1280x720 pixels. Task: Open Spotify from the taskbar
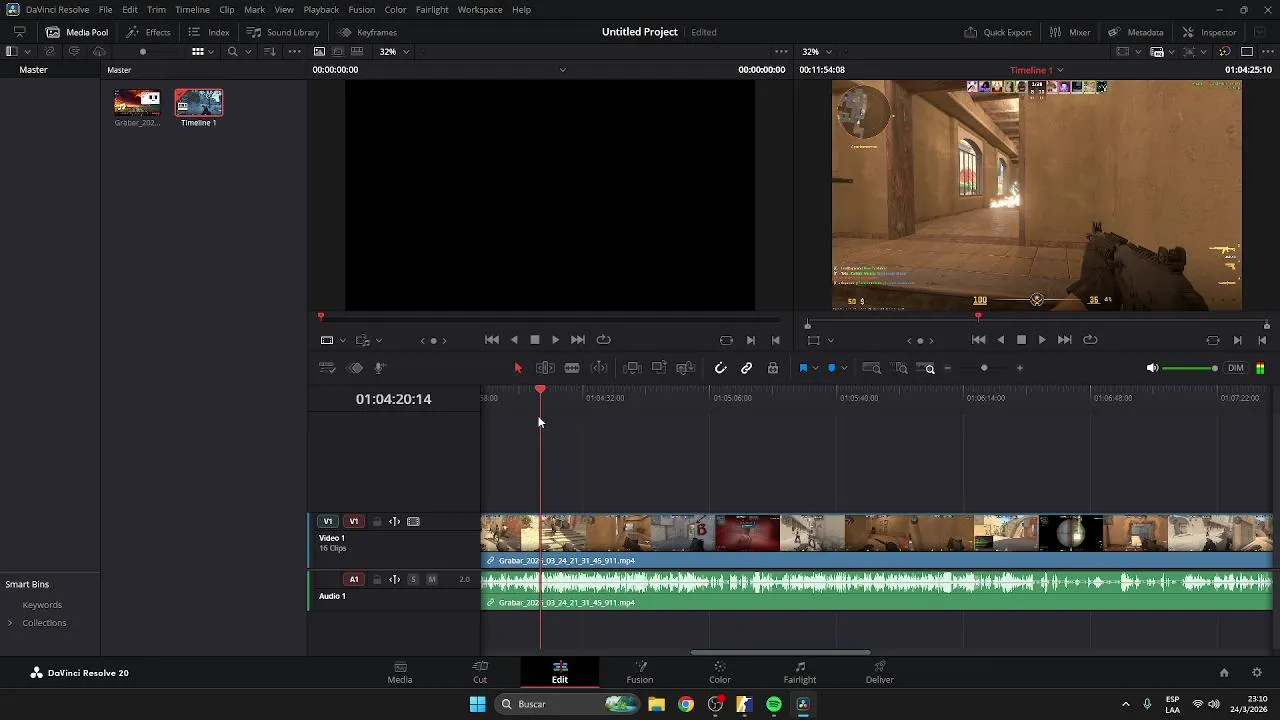point(774,704)
